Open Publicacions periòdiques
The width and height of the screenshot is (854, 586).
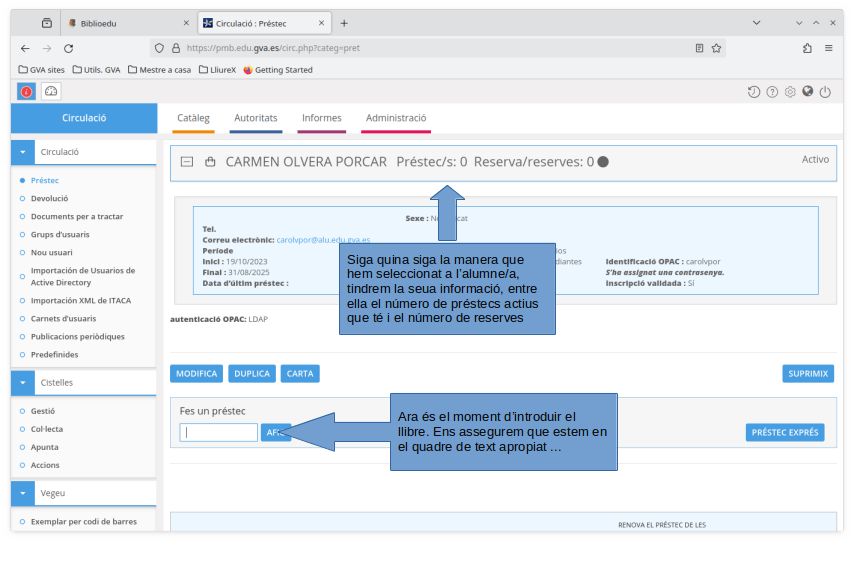(78, 337)
